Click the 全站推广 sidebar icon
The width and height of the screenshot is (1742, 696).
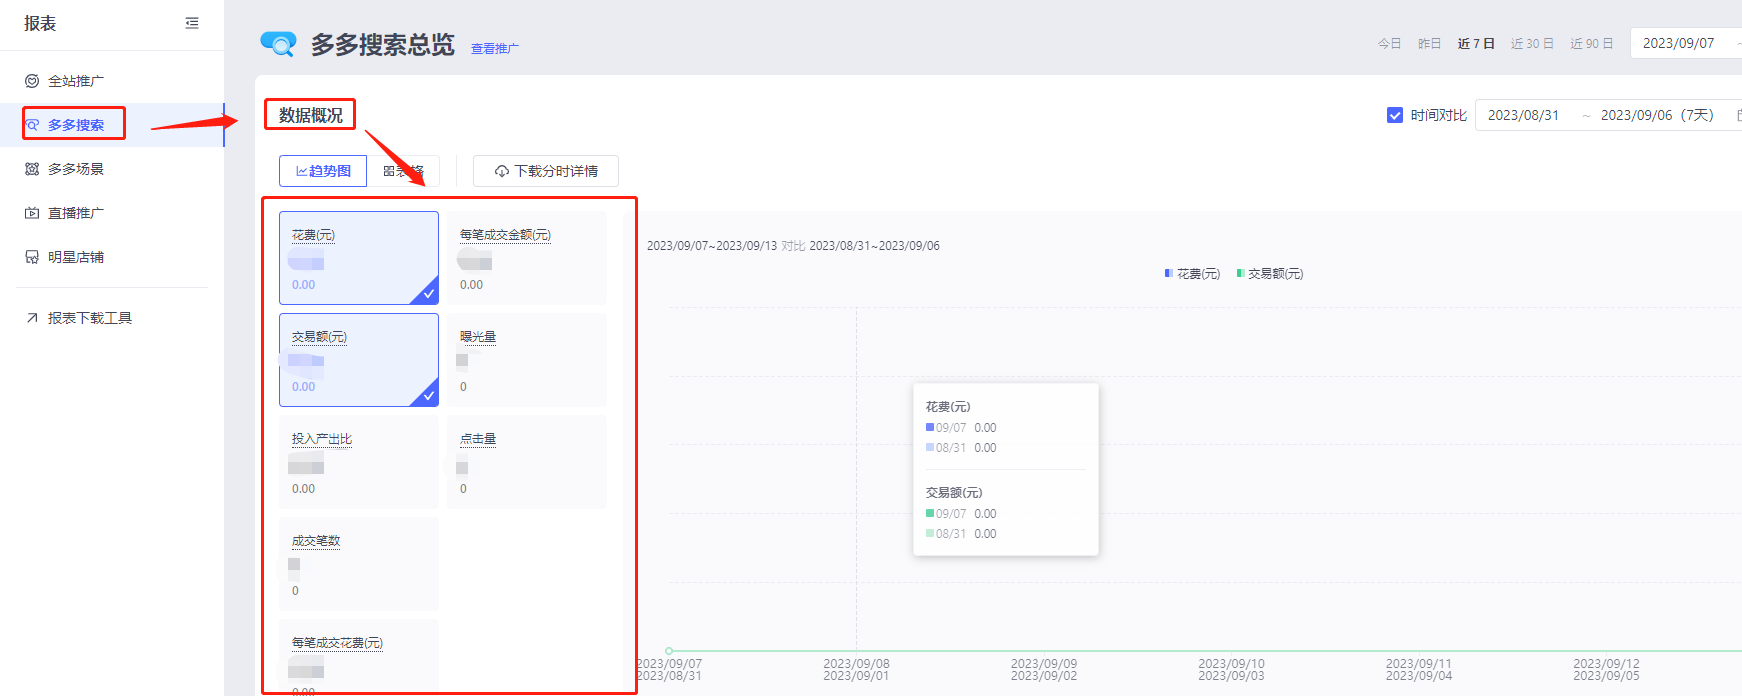(x=32, y=81)
